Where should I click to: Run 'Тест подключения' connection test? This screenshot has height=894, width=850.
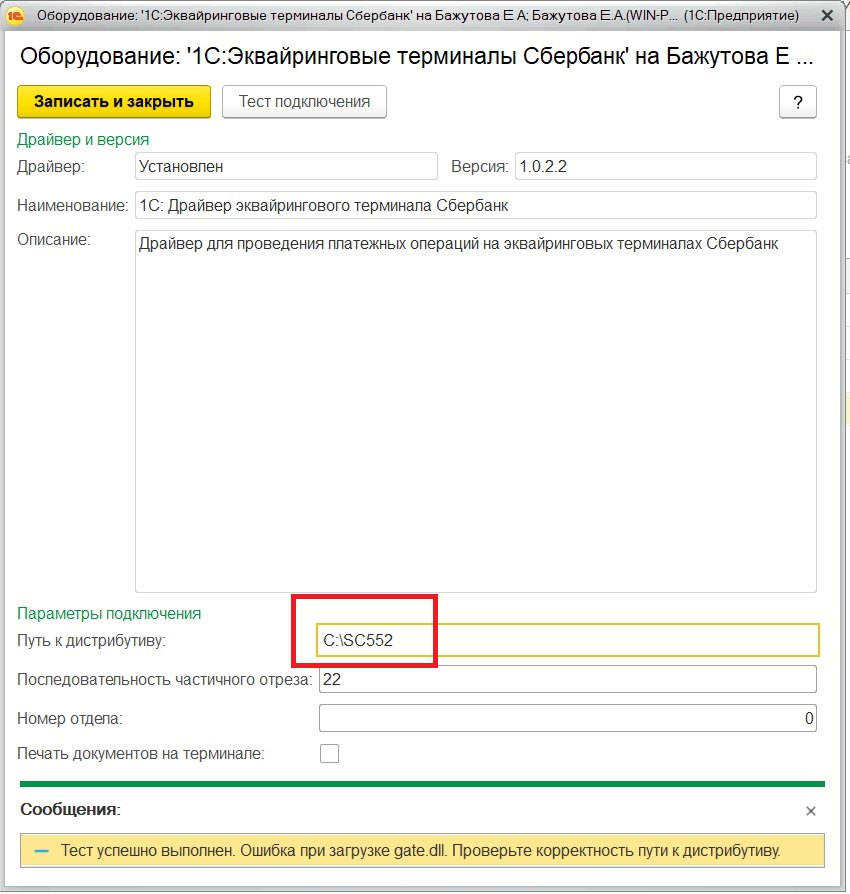pyautogui.click(x=304, y=101)
